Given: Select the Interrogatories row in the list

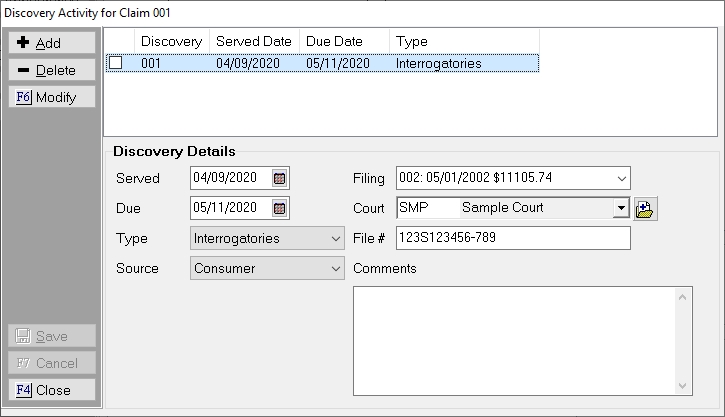Looking at the screenshot, I should [x=438, y=63].
